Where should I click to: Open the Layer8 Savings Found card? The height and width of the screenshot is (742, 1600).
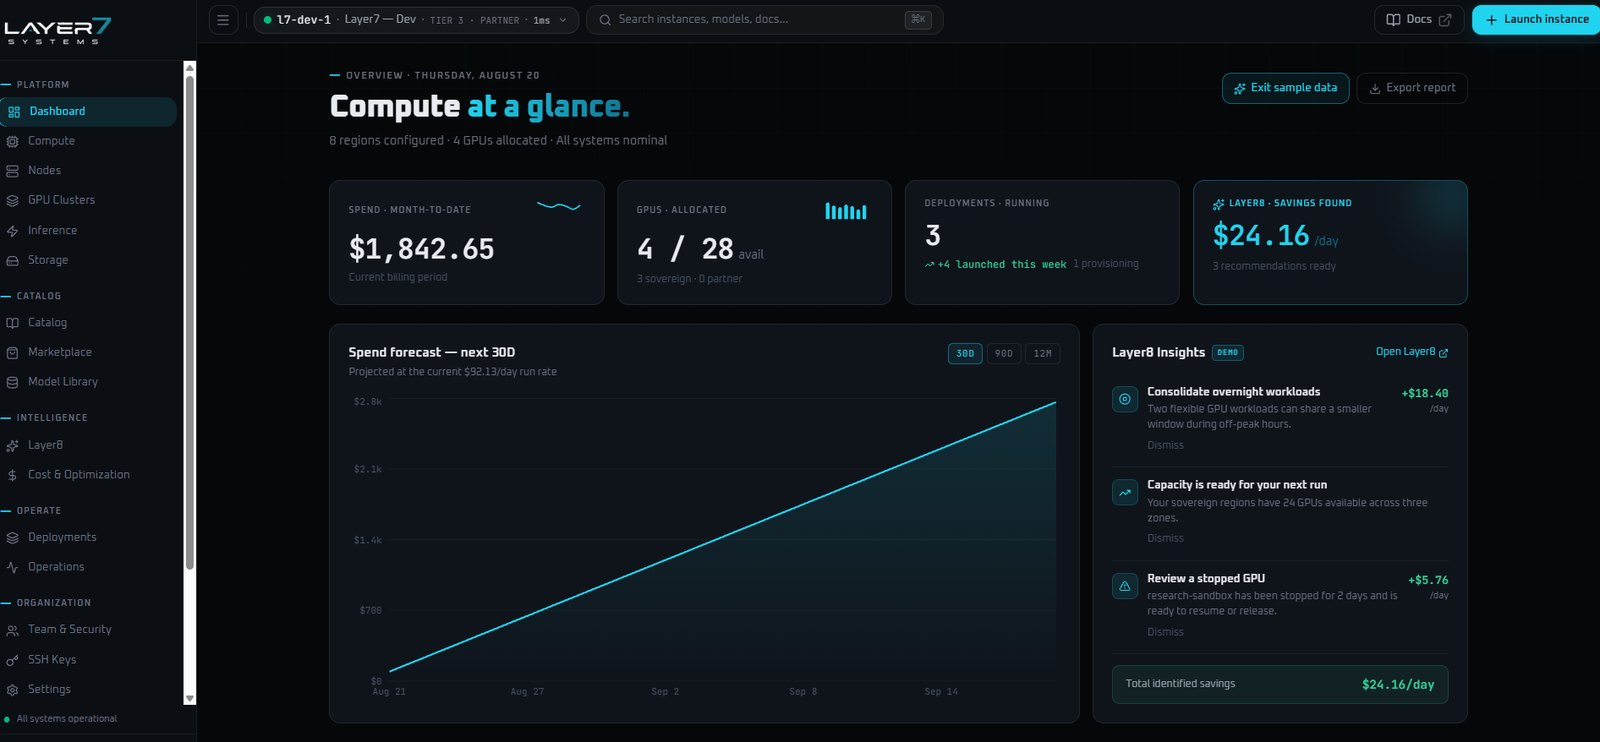pos(1330,243)
